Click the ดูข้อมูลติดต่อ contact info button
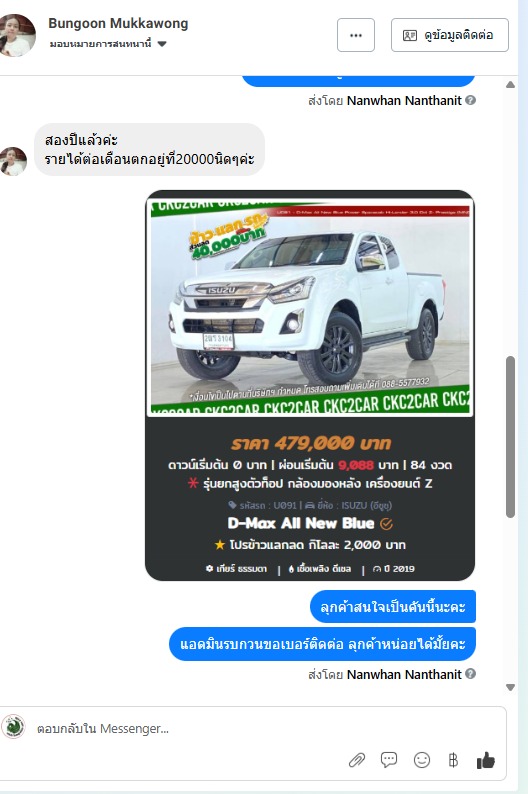Viewport: 528px width, 794px height. (x=450, y=35)
